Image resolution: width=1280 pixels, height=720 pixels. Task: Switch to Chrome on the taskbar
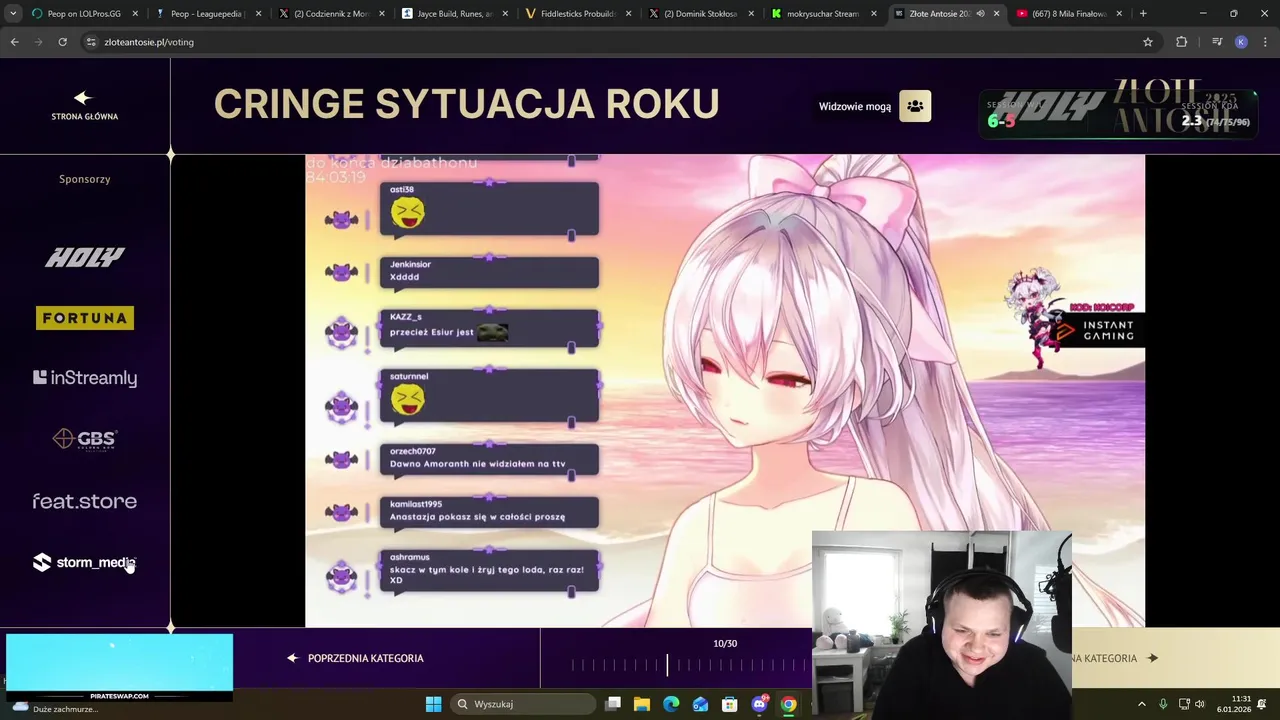click(788, 704)
